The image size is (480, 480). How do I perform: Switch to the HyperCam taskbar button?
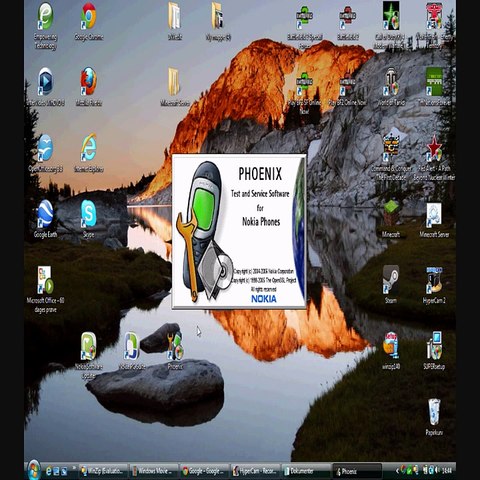[x=255, y=471]
